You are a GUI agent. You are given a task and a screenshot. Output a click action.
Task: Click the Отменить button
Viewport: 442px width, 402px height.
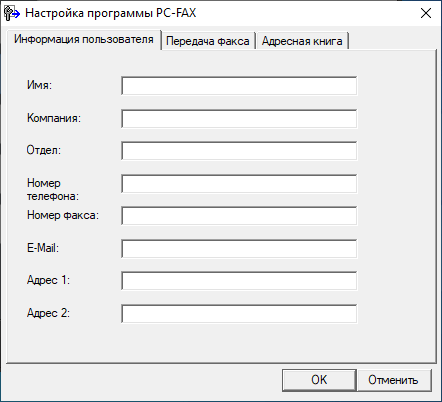394,380
